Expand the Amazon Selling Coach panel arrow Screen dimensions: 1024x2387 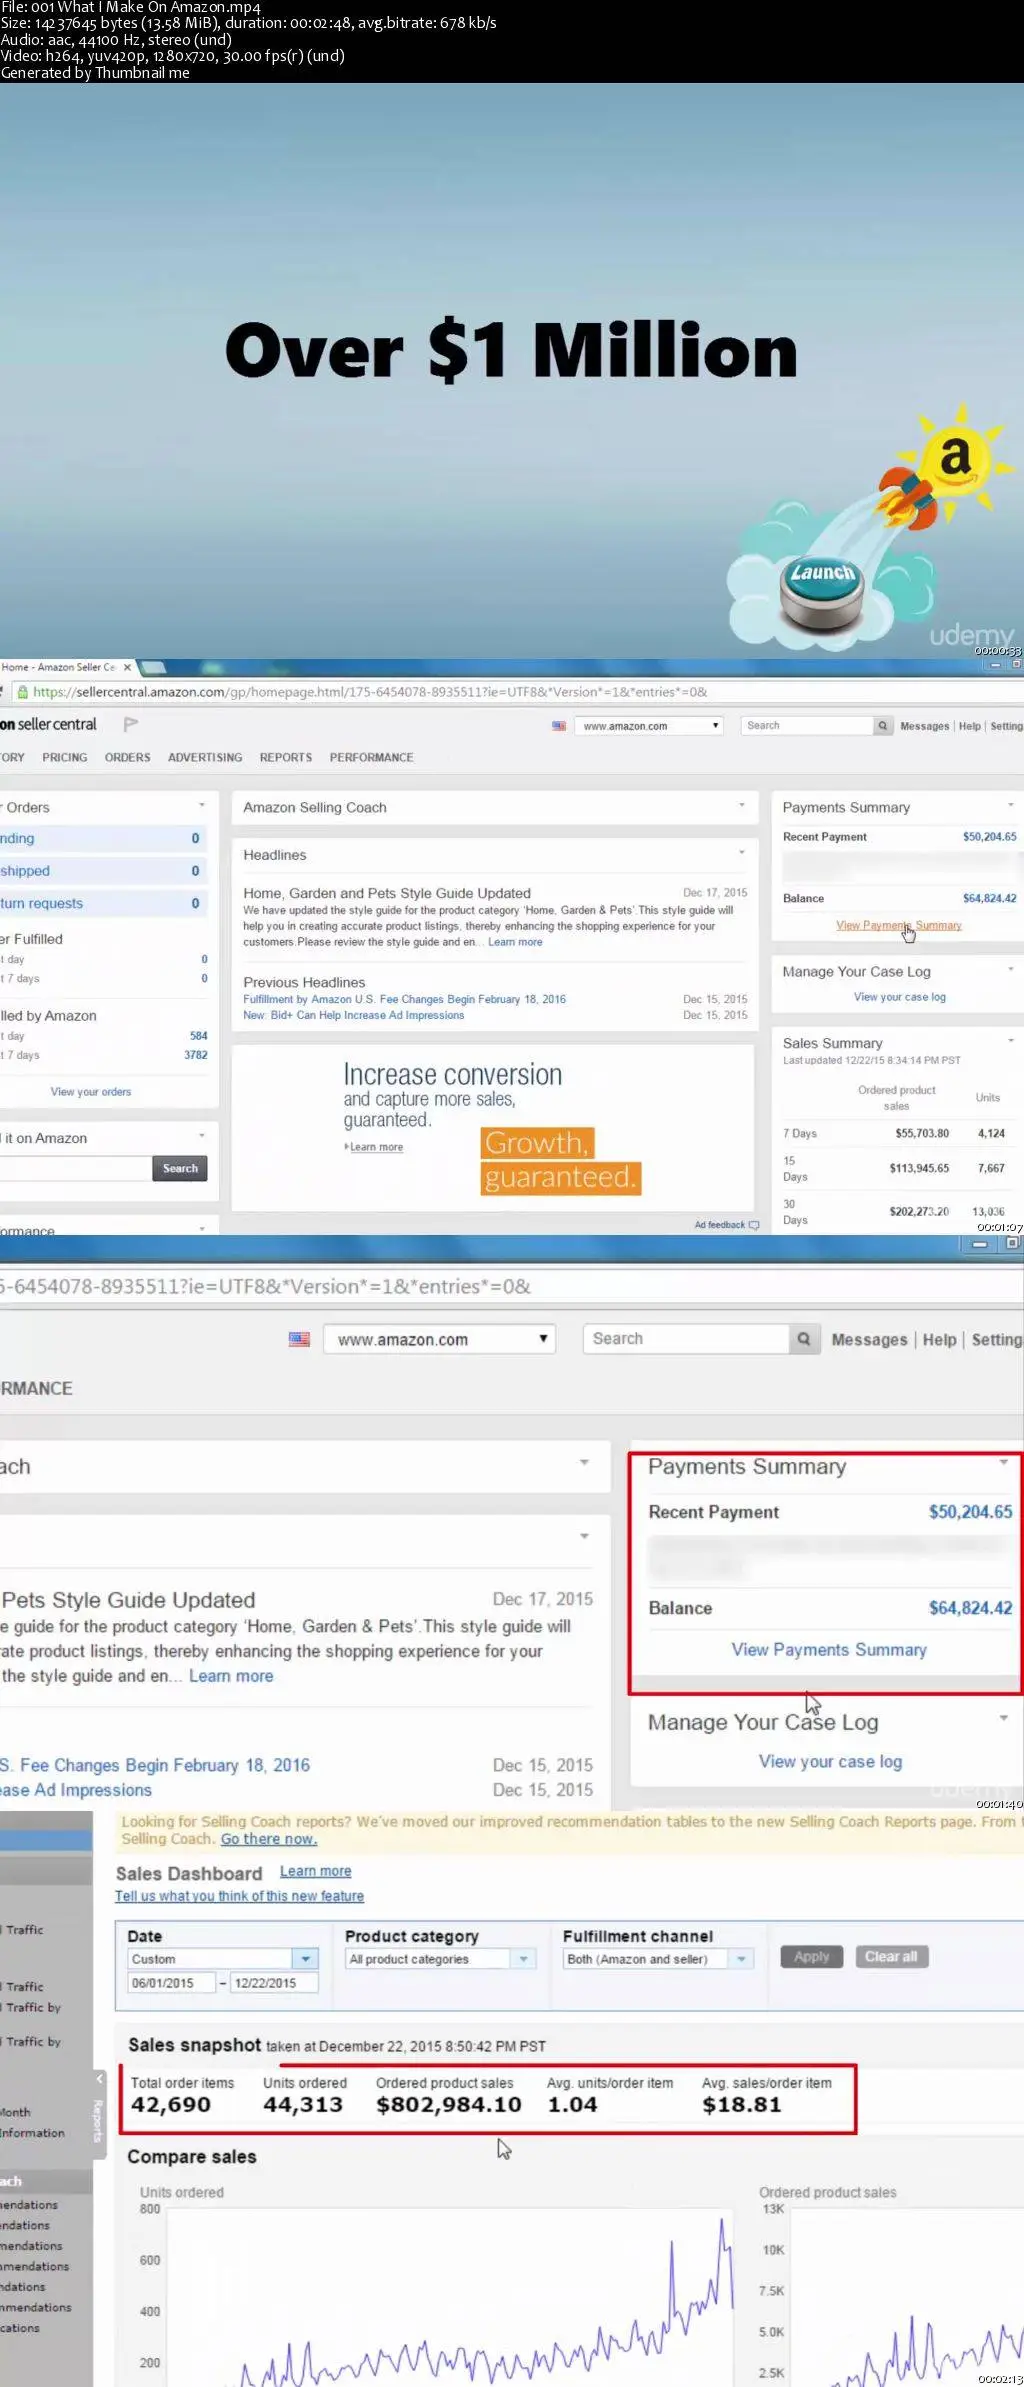(x=742, y=805)
